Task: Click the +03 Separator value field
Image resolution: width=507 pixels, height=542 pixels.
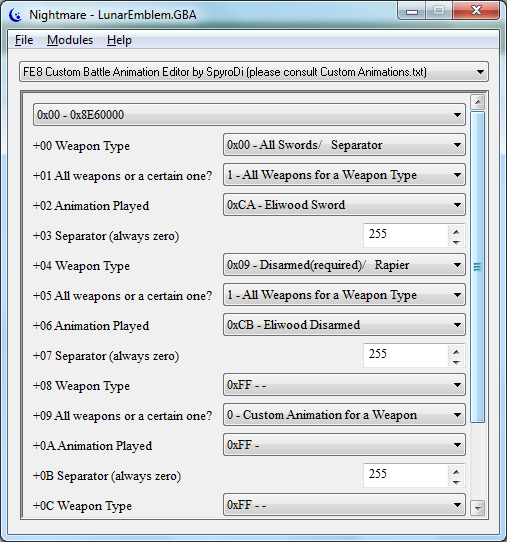Action: point(406,235)
